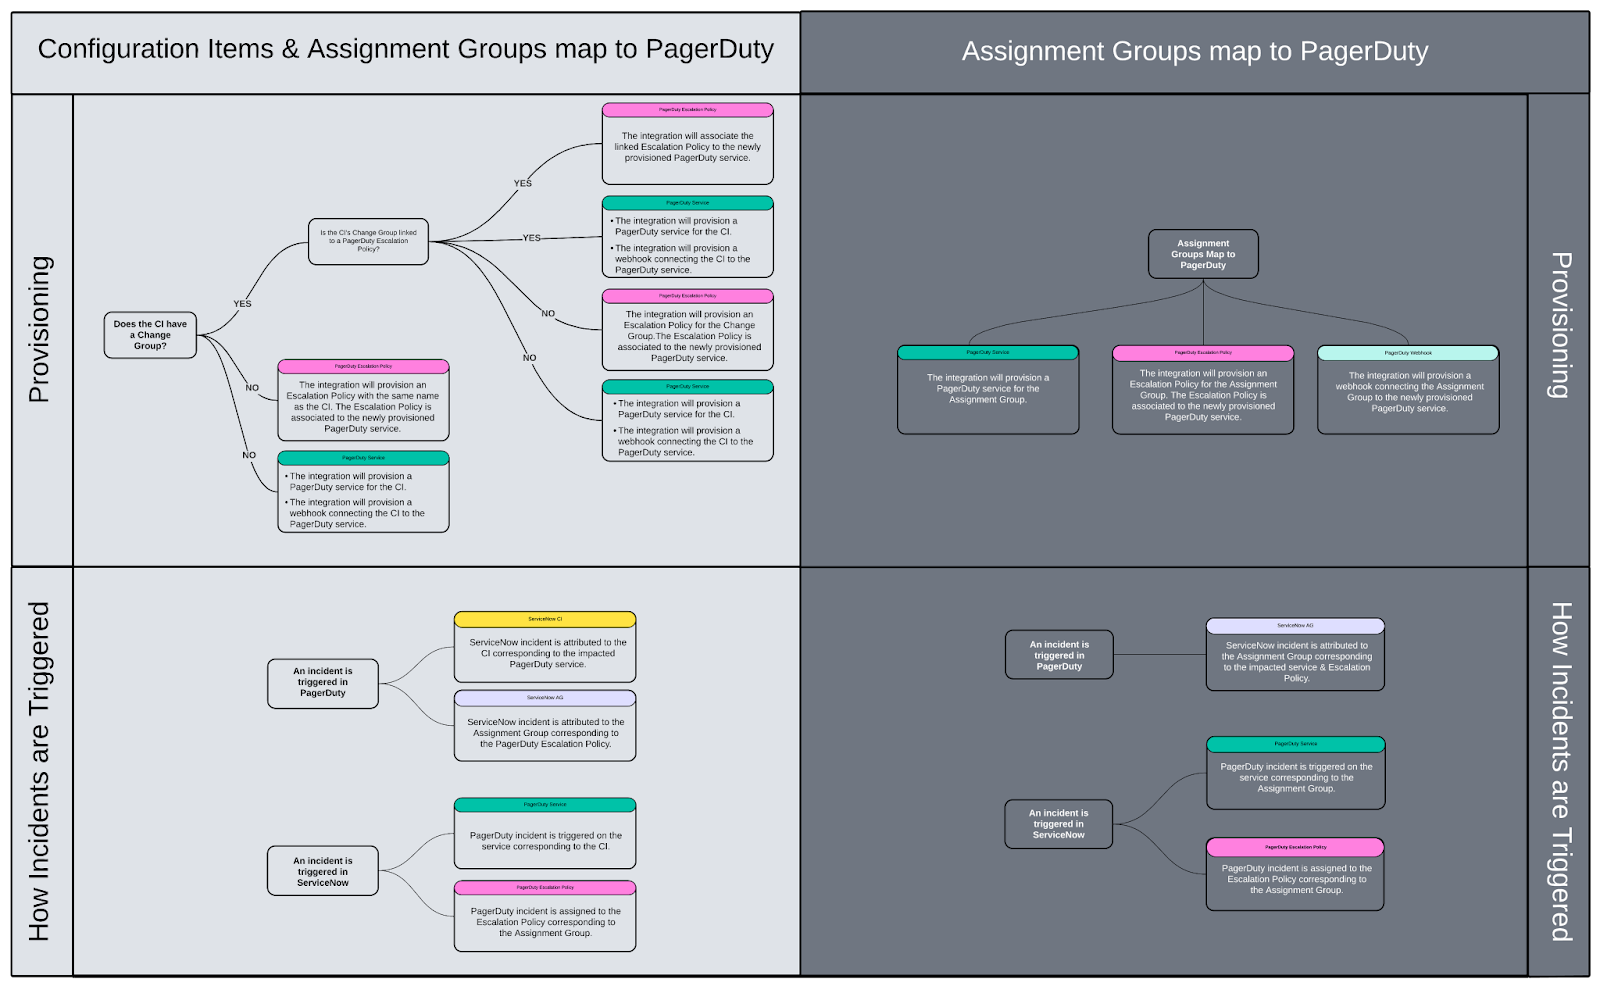1600x986 pixels.
Task: Select "An incident is triggered in ServiceNow" in light panel
Action: [323, 871]
